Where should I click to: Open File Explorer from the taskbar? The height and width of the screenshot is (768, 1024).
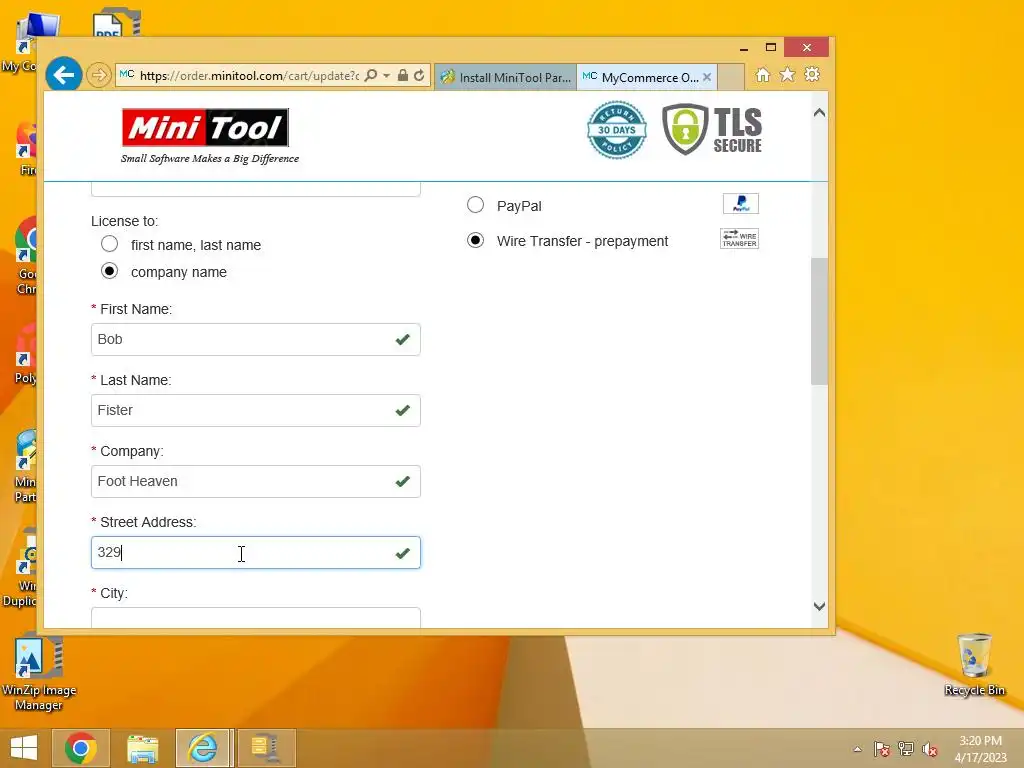point(142,748)
